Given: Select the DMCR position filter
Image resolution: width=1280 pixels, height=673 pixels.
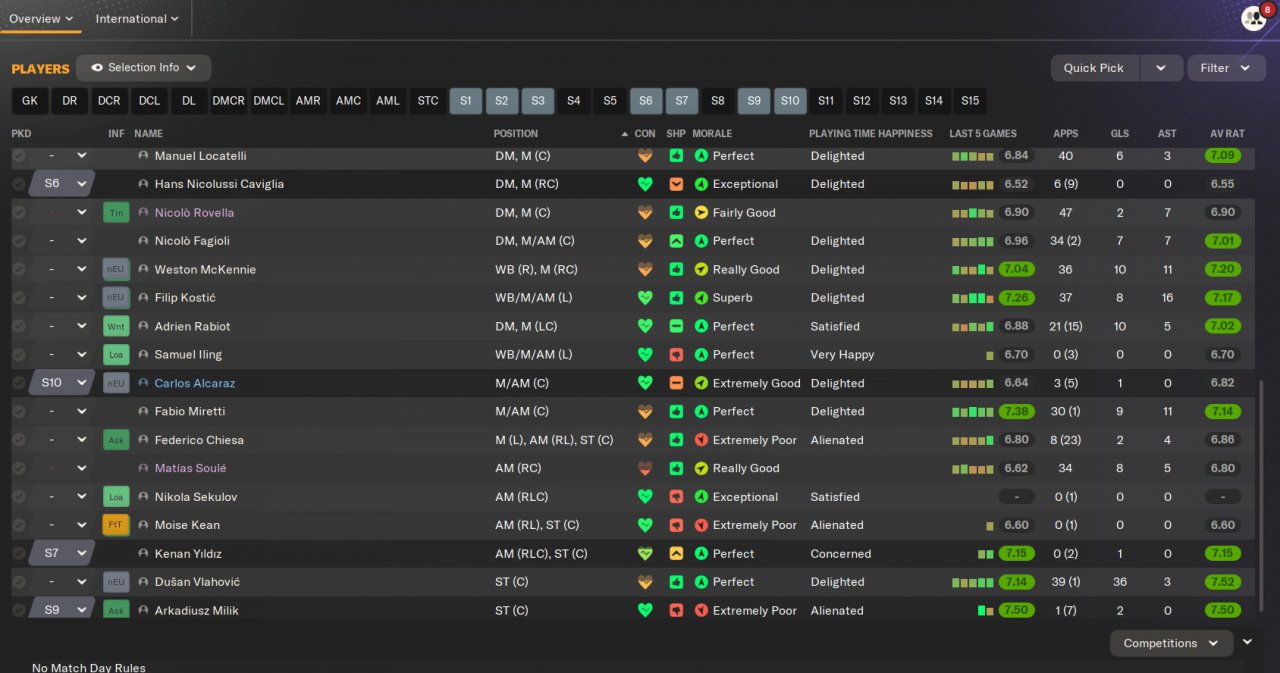Looking at the screenshot, I should click(x=229, y=101).
